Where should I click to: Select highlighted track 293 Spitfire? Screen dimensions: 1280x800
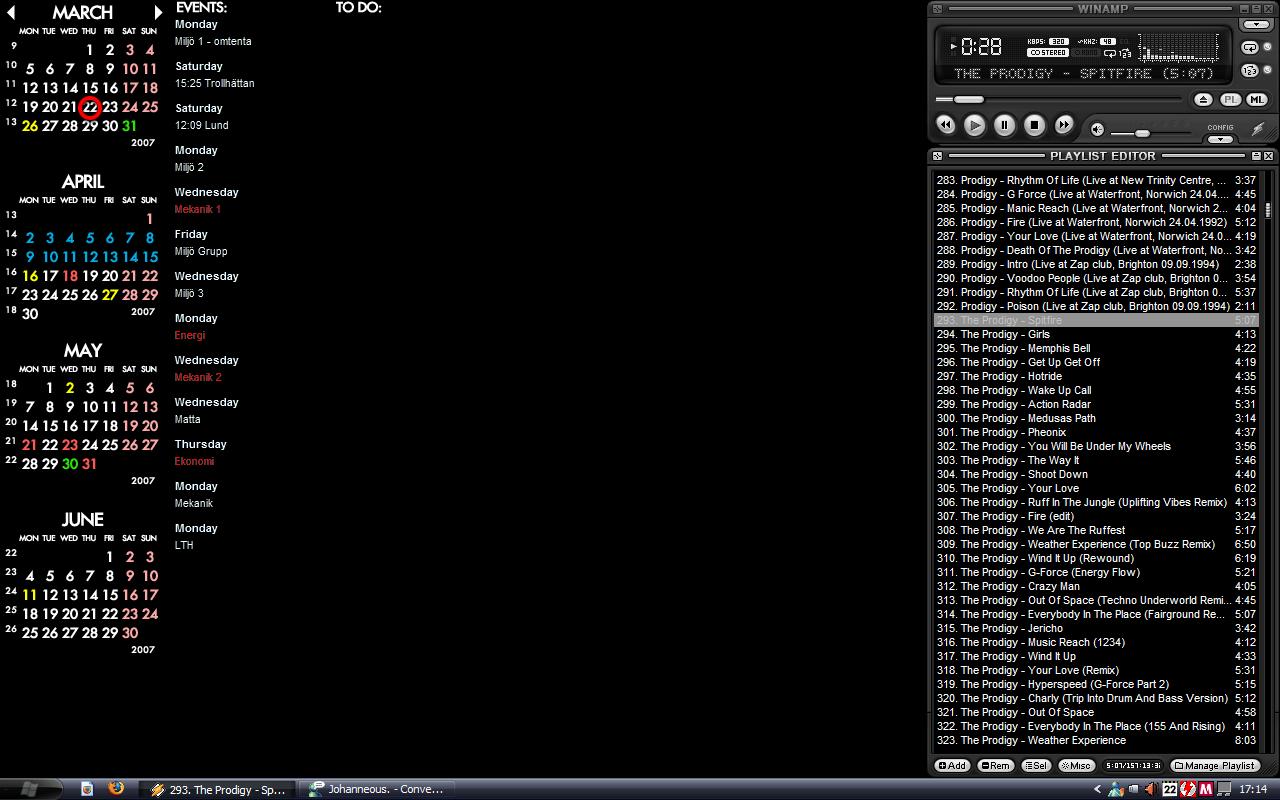point(1096,320)
